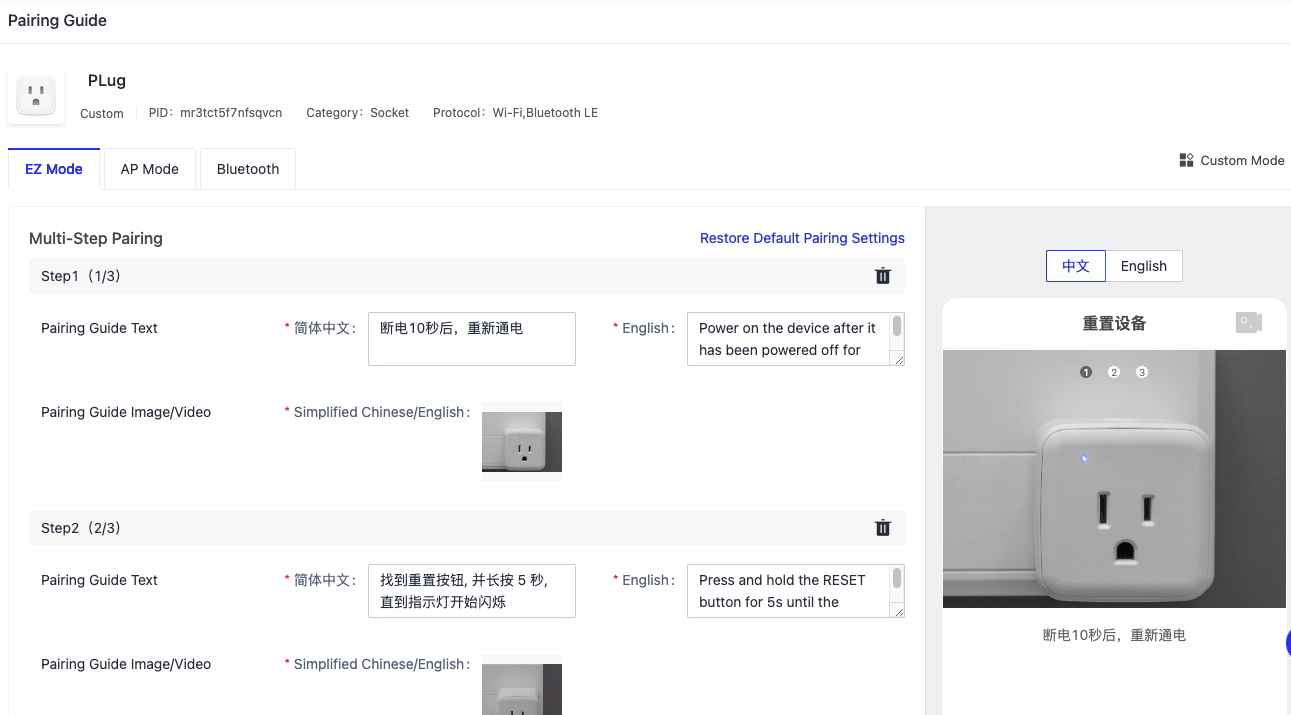Viewport: 1291px width, 715px height.
Task: Open the Step2 pairing guide image thumbnail
Action: 521,690
